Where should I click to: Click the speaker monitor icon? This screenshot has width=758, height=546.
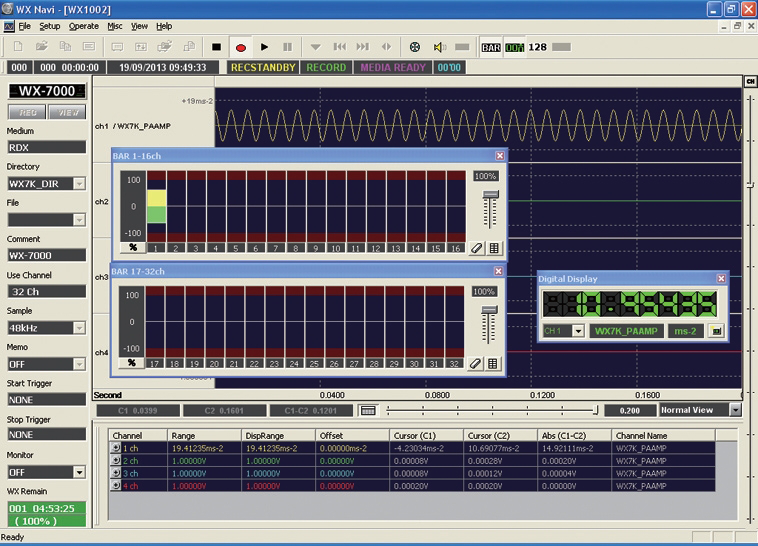pos(439,47)
